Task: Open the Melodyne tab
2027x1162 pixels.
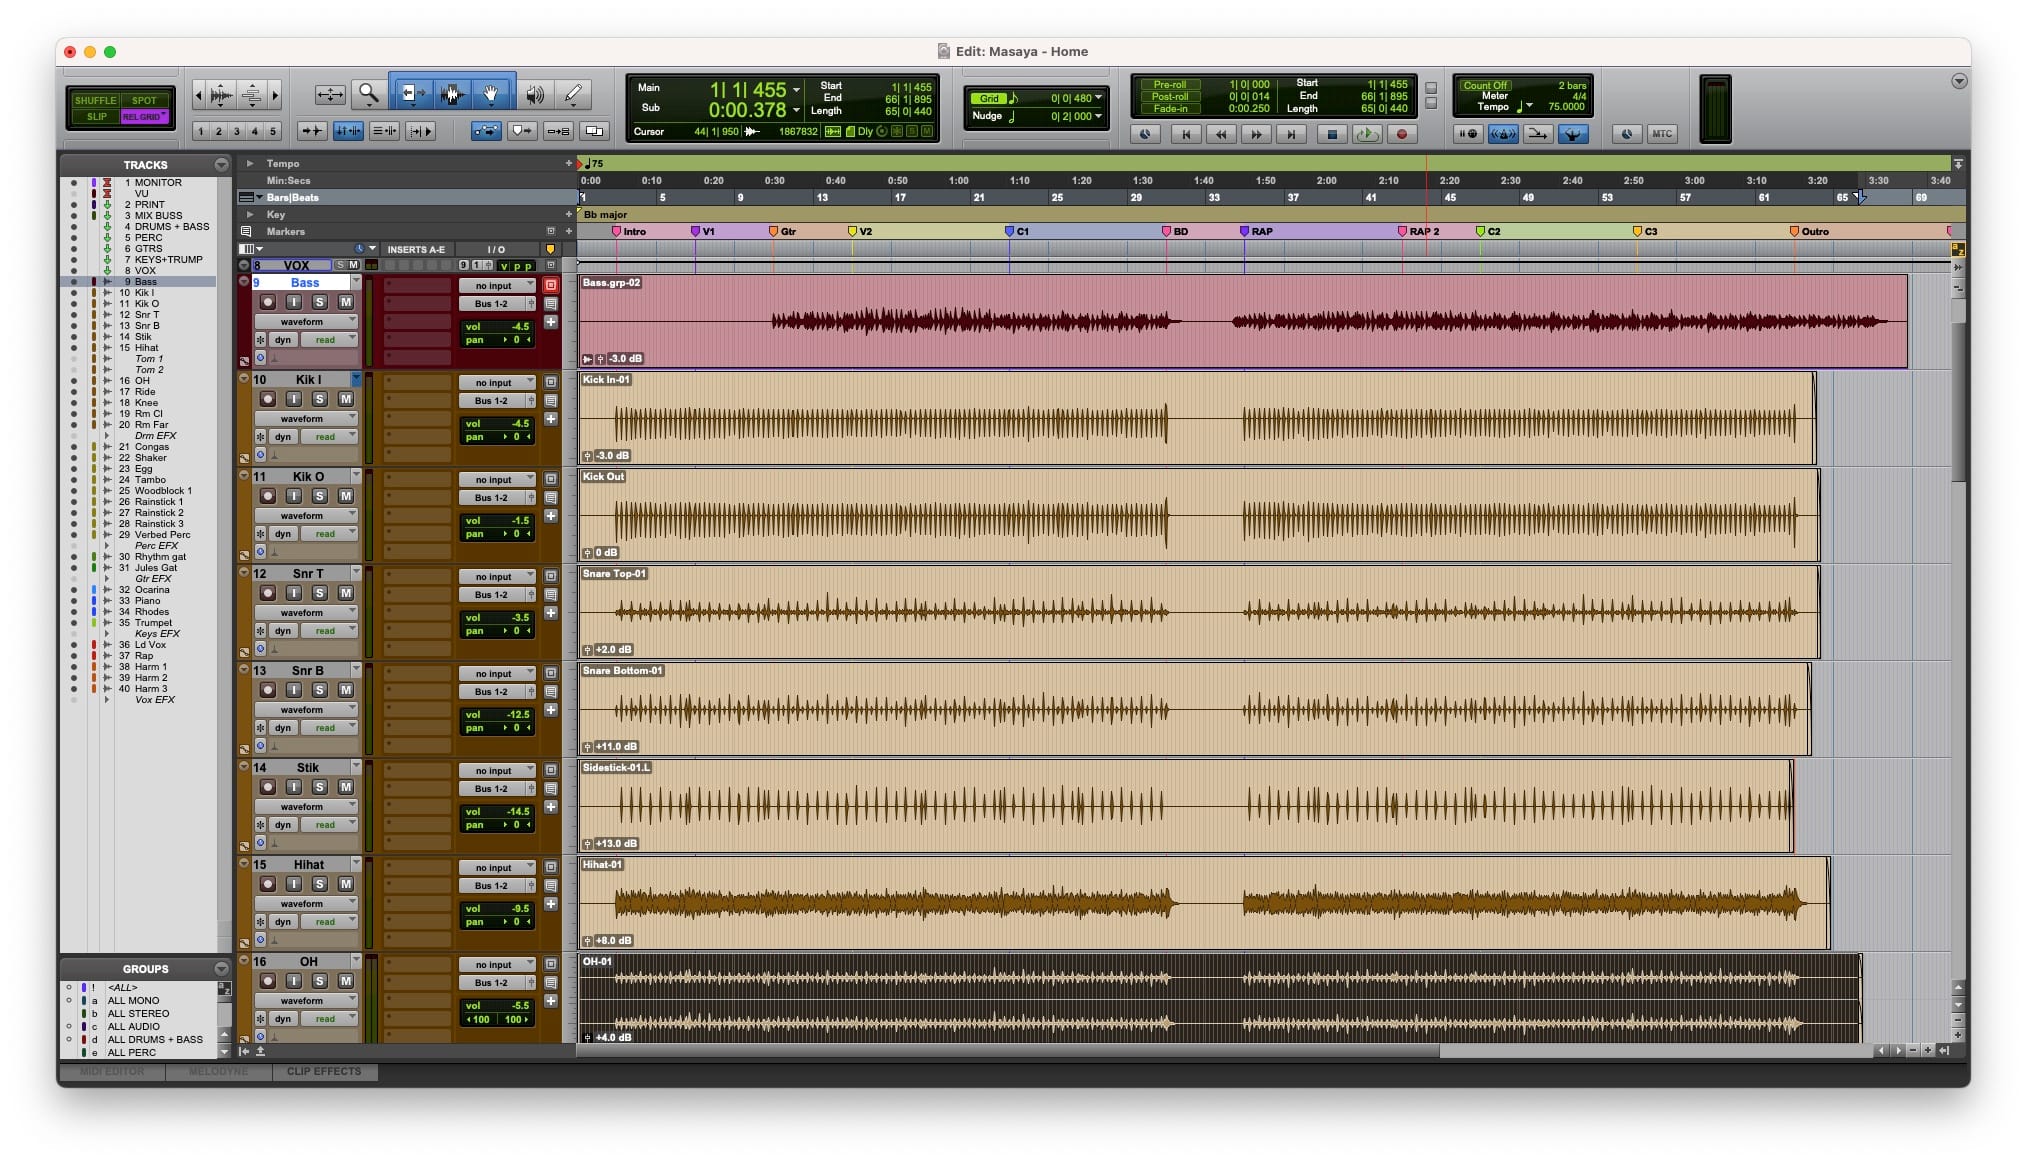Action: pyautogui.click(x=219, y=1072)
